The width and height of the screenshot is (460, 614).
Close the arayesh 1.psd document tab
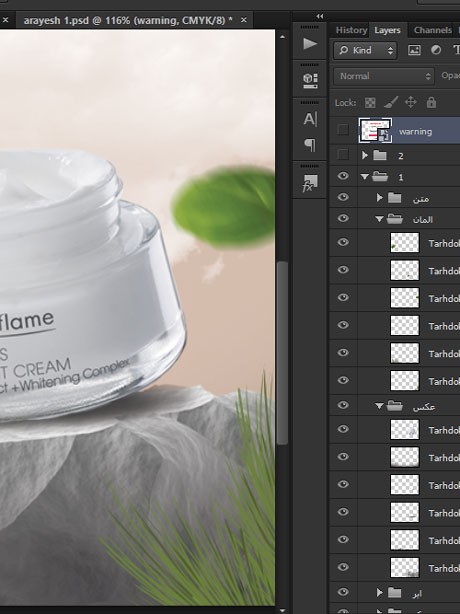[244, 20]
